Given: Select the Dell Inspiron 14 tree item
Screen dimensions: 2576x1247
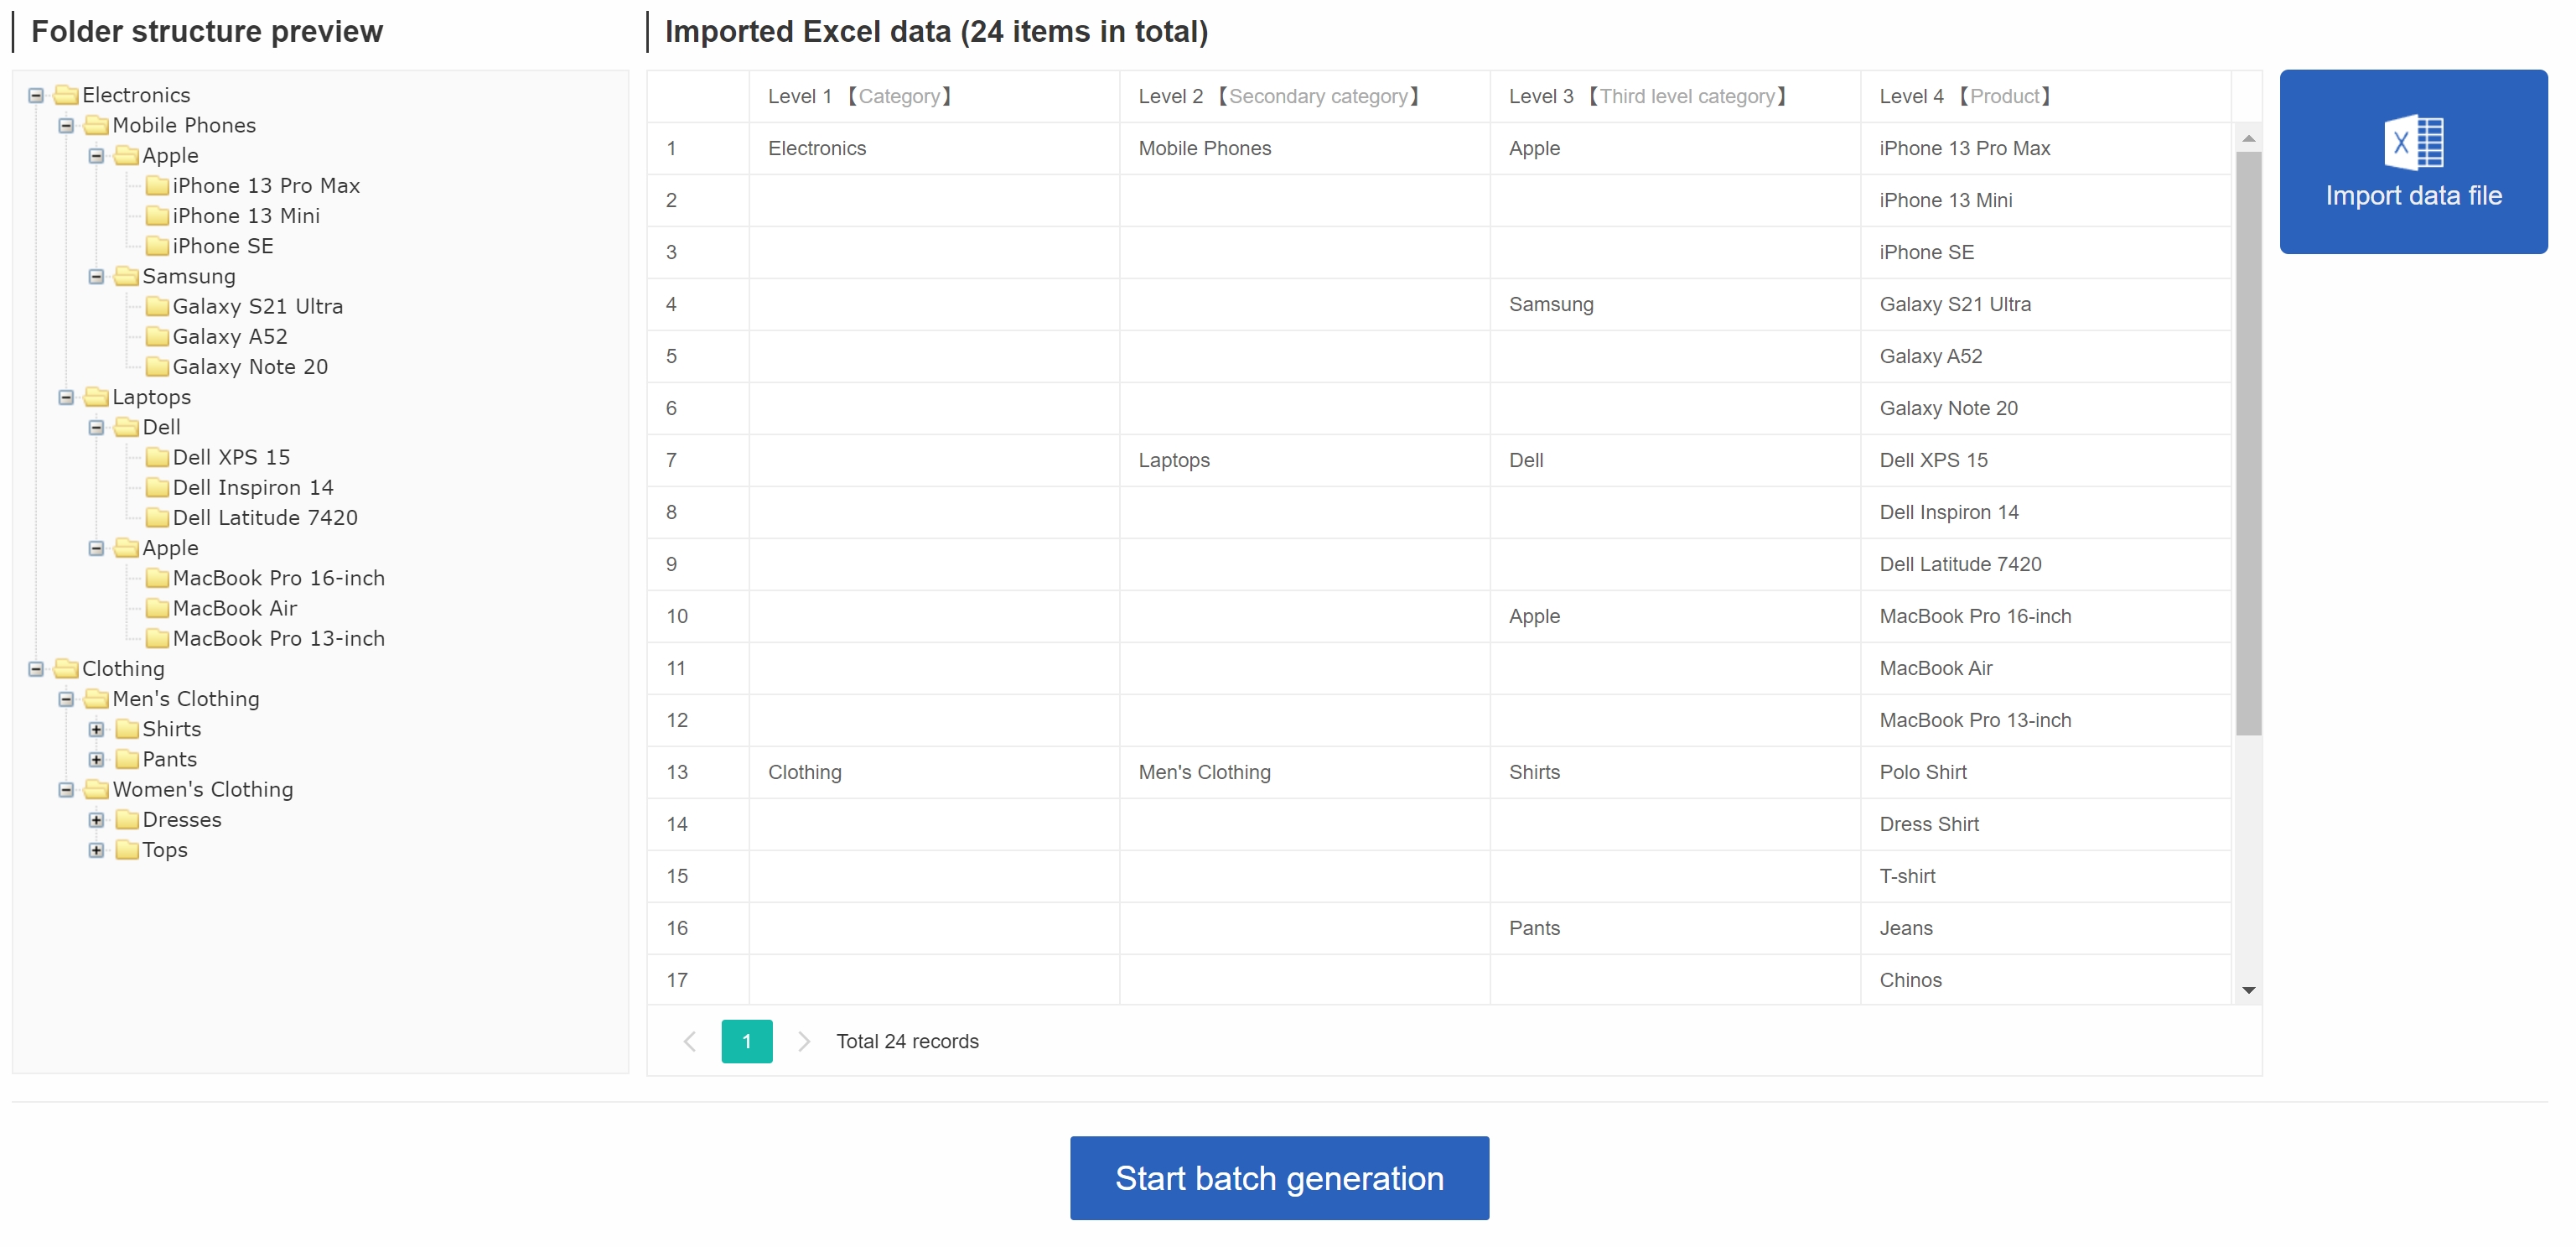Looking at the screenshot, I should 253,487.
